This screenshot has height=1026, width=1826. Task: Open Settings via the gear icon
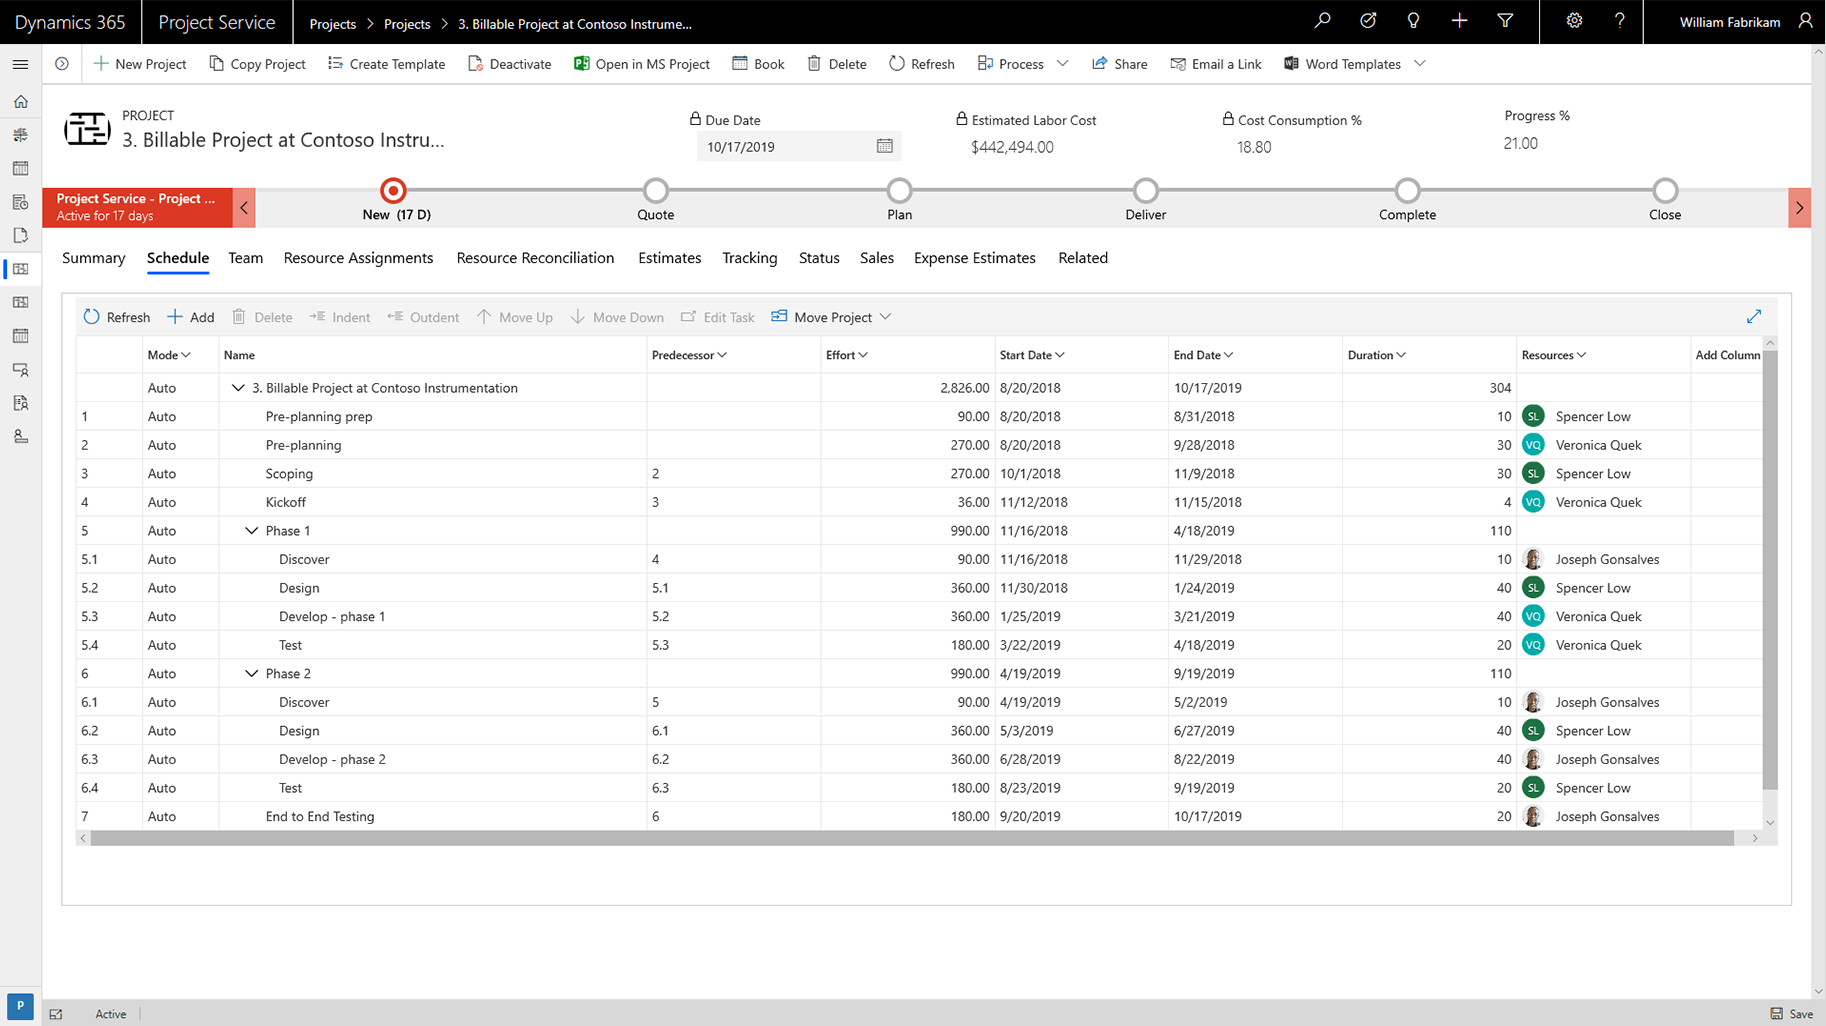[x=1573, y=20]
